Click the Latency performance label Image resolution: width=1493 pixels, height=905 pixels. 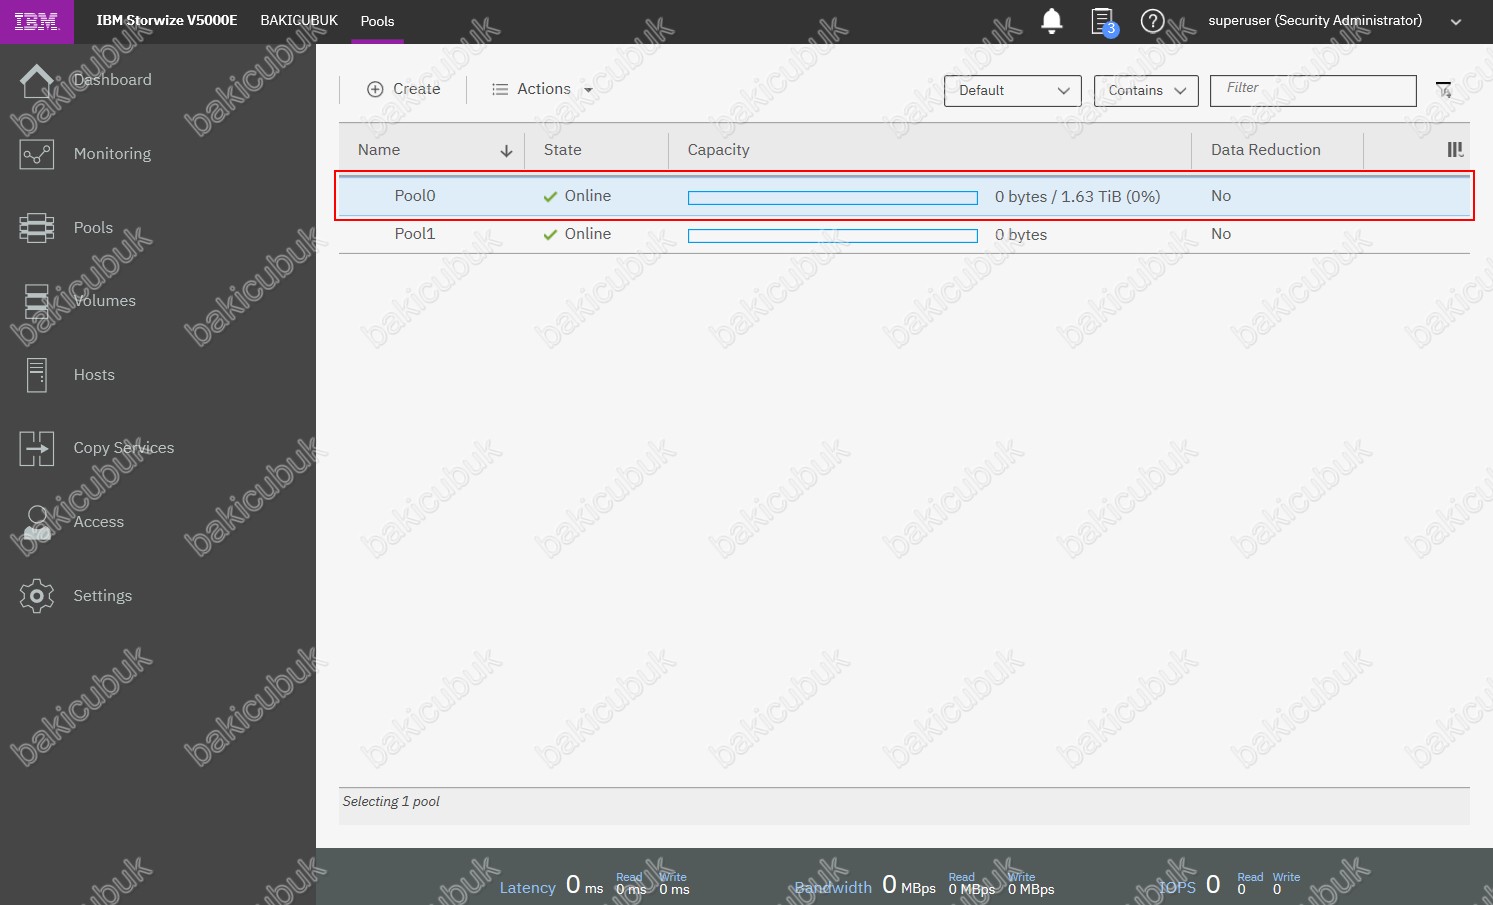pyautogui.click(x=527, y=887)
